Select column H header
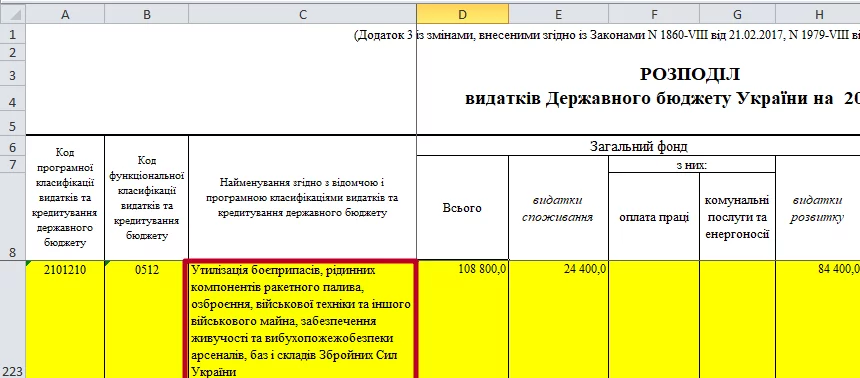The width and height of the screenshot is (860, 378). point(818,15)
